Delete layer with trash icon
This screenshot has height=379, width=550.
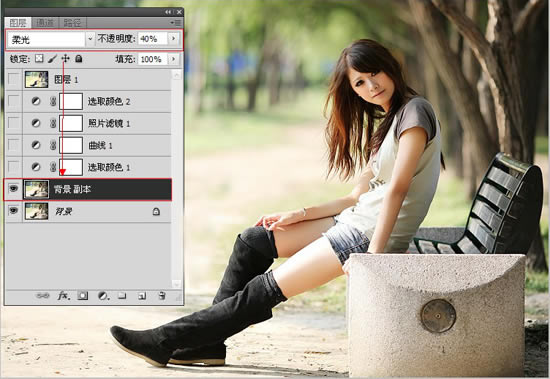[x=162, y=295]
